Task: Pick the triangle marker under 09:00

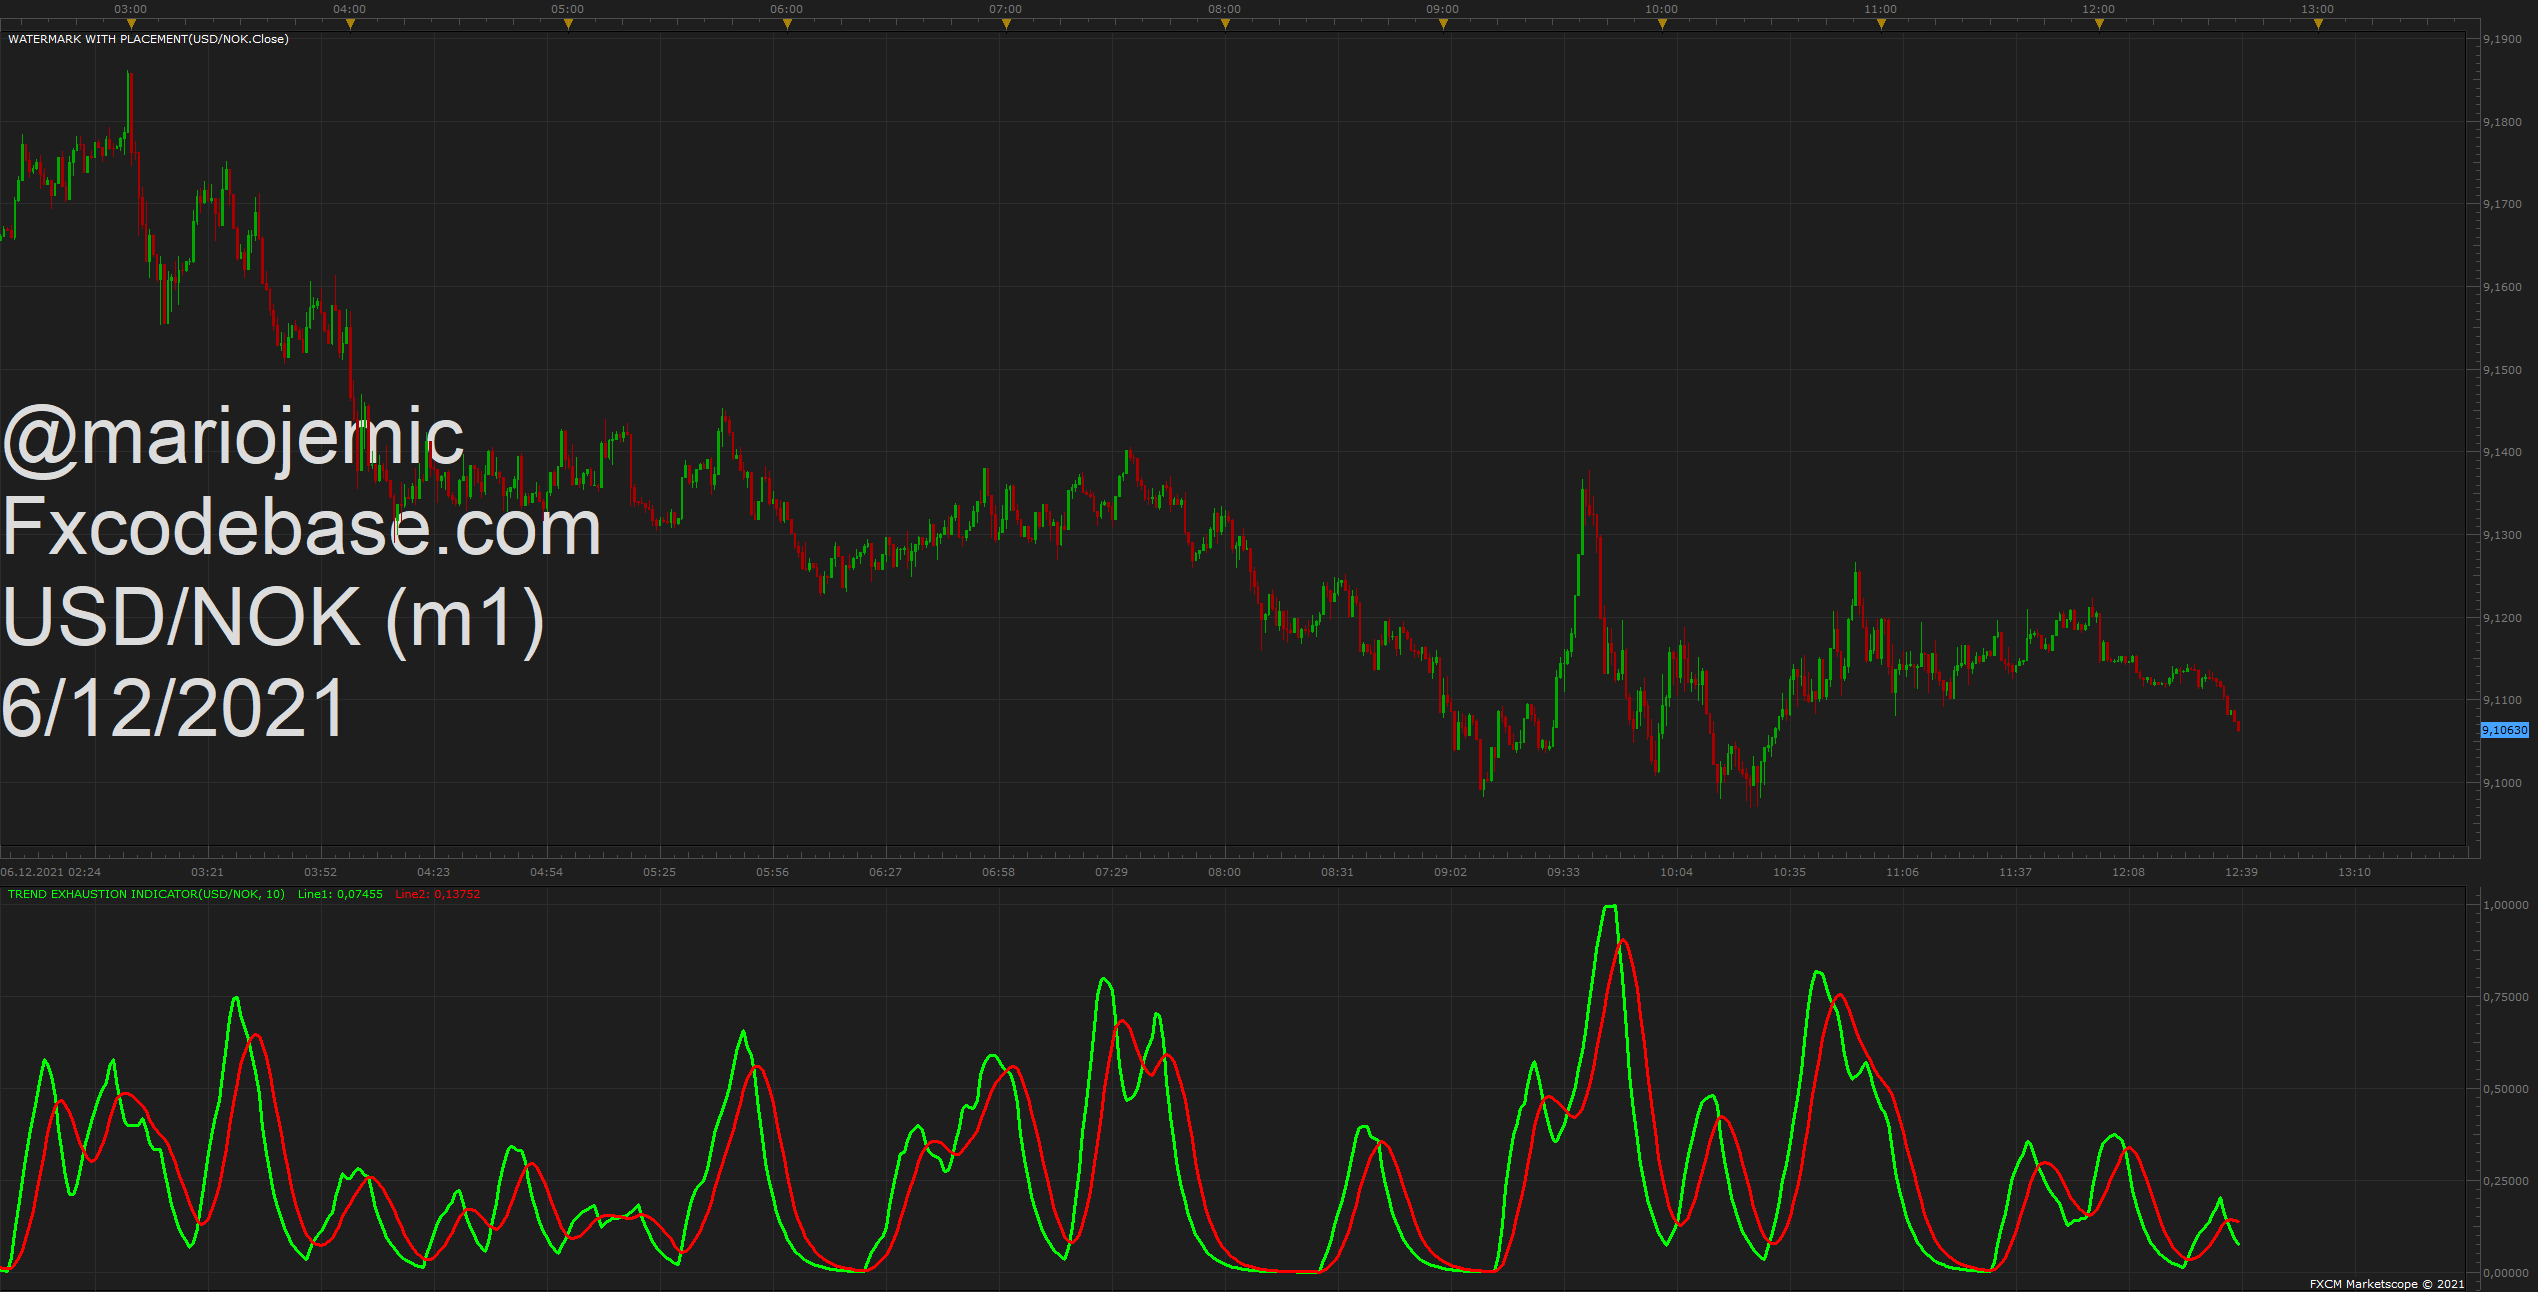Action: pyautogui.click(x=1443, y=24)
